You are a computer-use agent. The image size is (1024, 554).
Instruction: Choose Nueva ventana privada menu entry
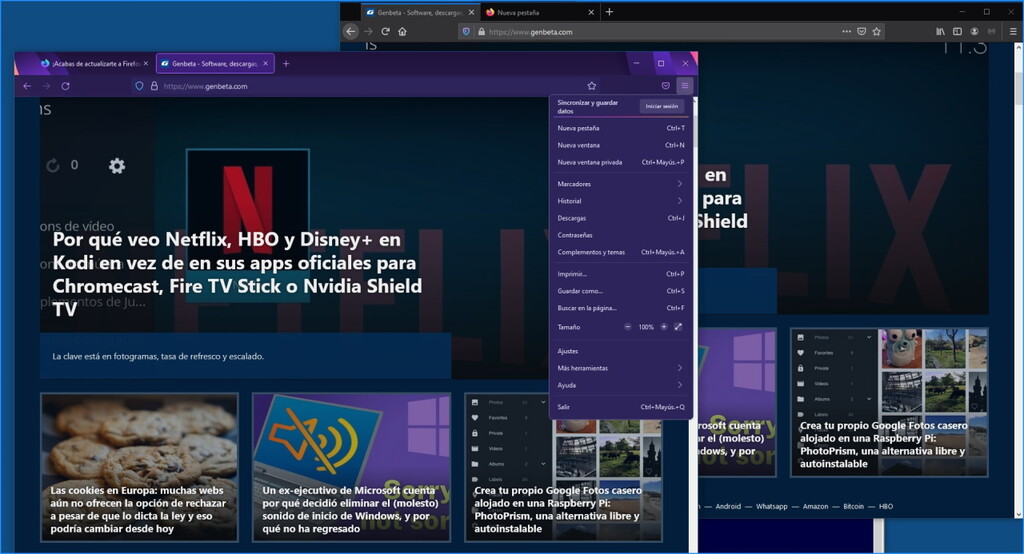620,162
